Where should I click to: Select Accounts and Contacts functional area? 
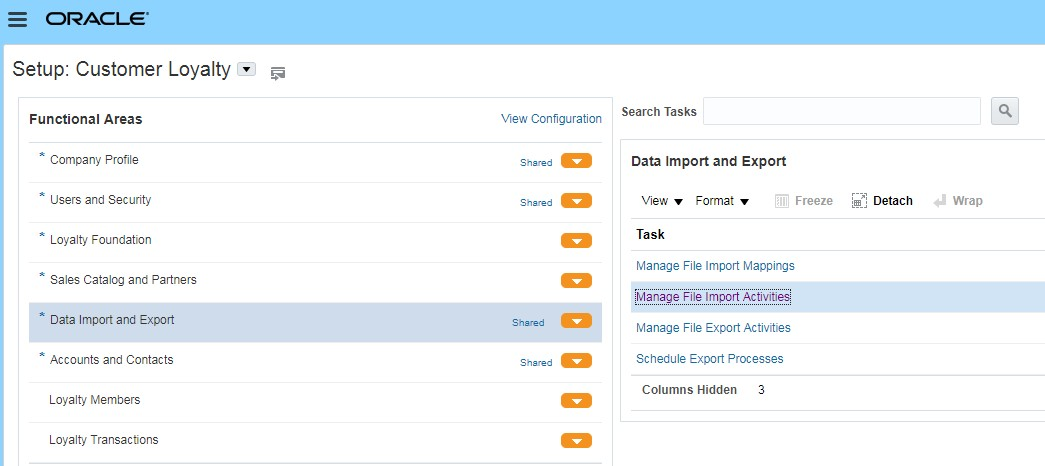(111, 360)
